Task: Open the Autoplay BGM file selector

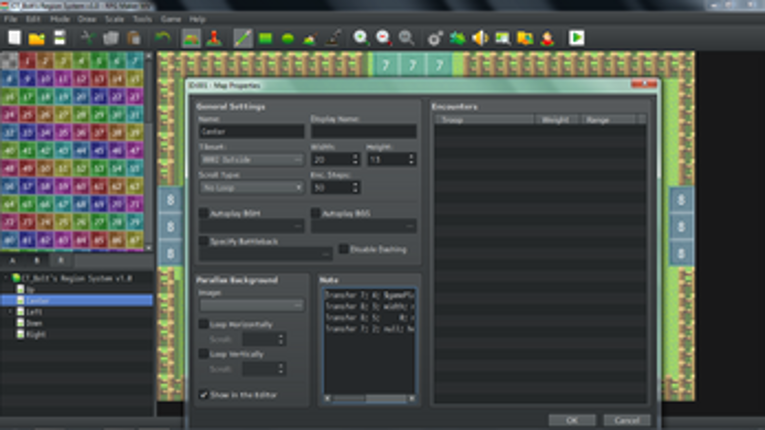Action: 251,226
